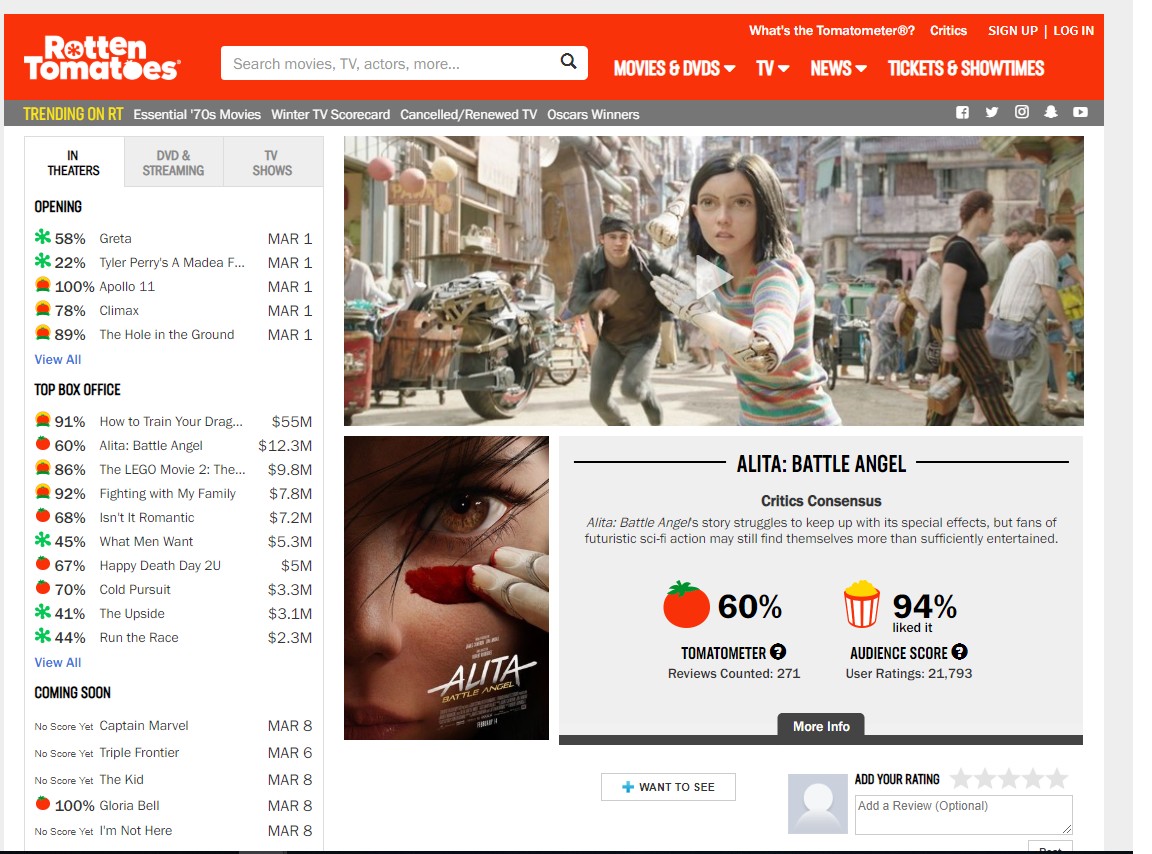This screenshot has width=1152, height=854.
Task: Click the Want to See button
Action: 668,787
